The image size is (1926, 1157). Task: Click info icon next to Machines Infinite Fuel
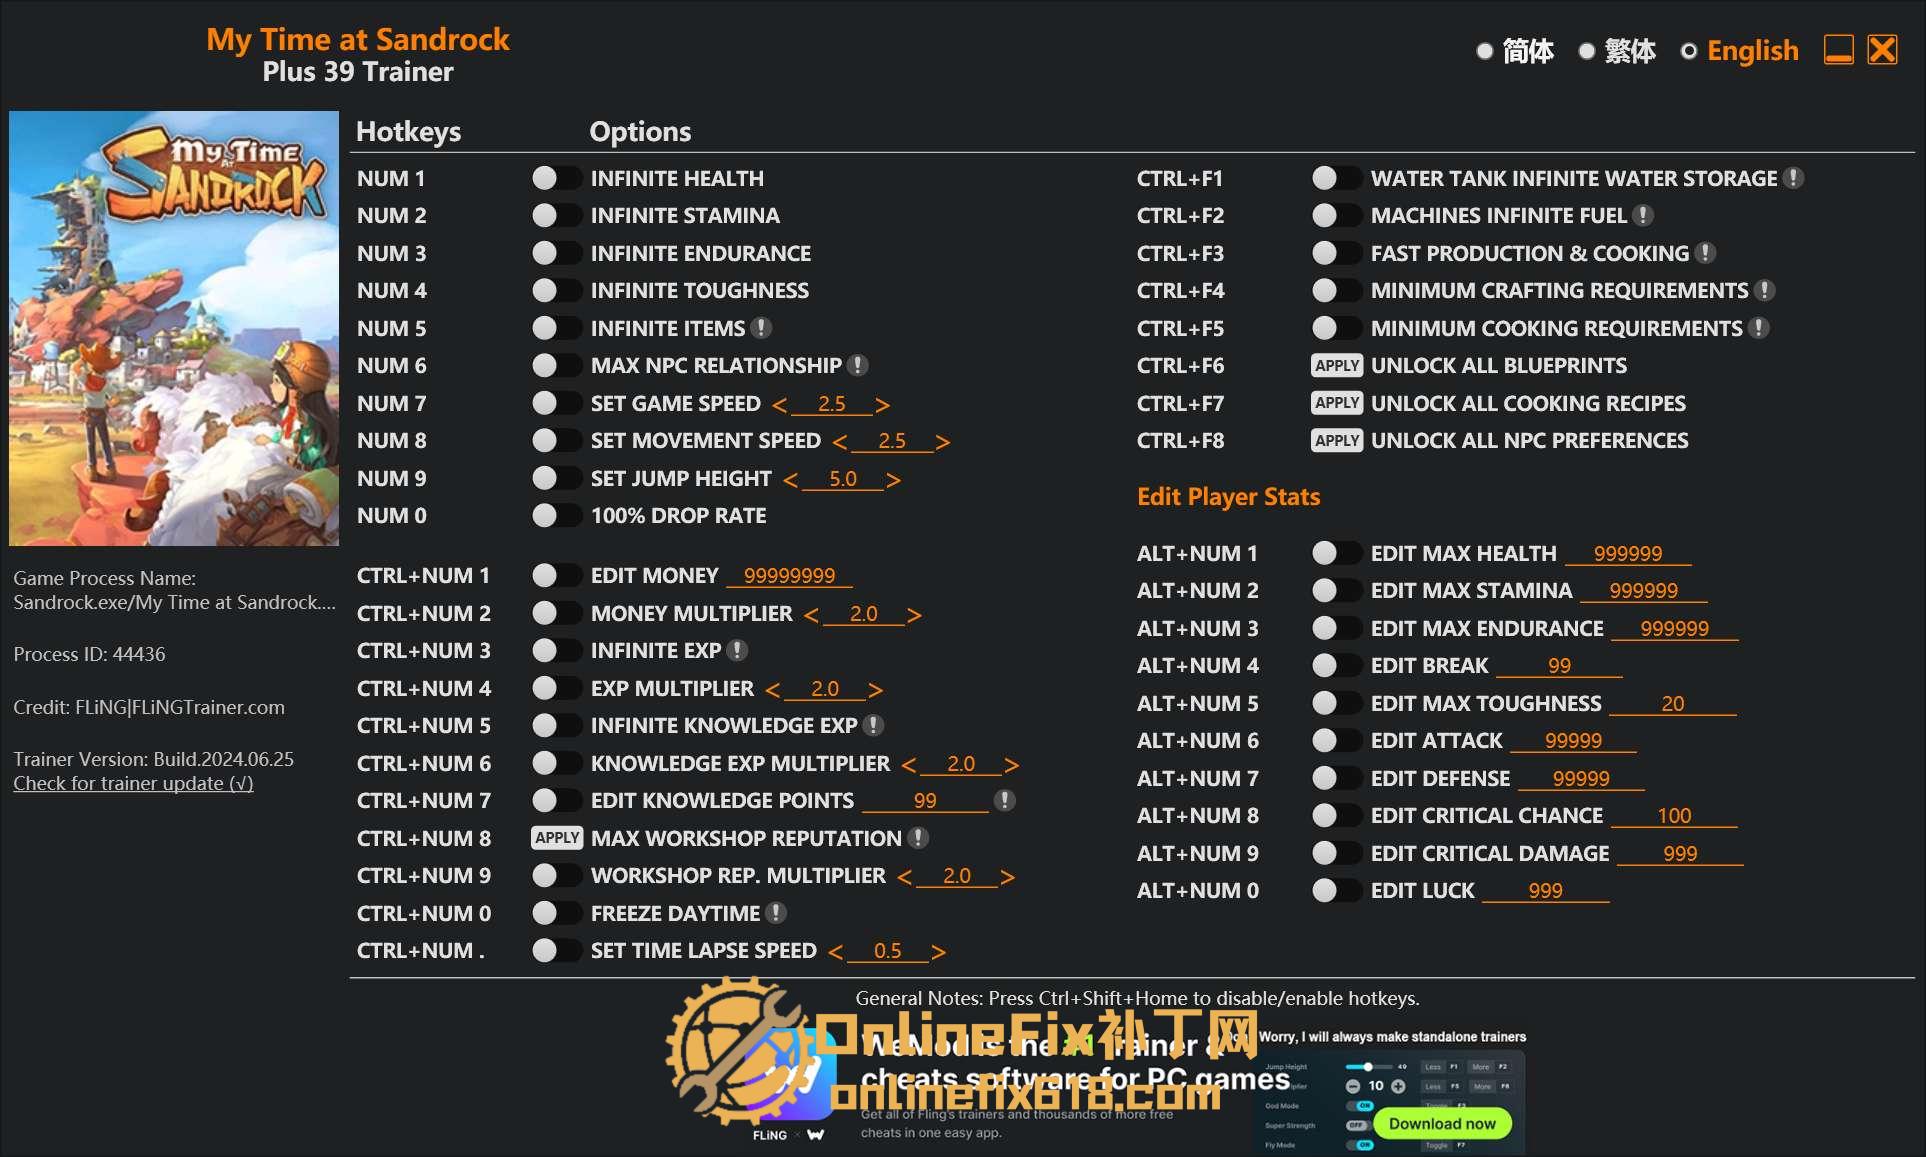coord(1642,216)
